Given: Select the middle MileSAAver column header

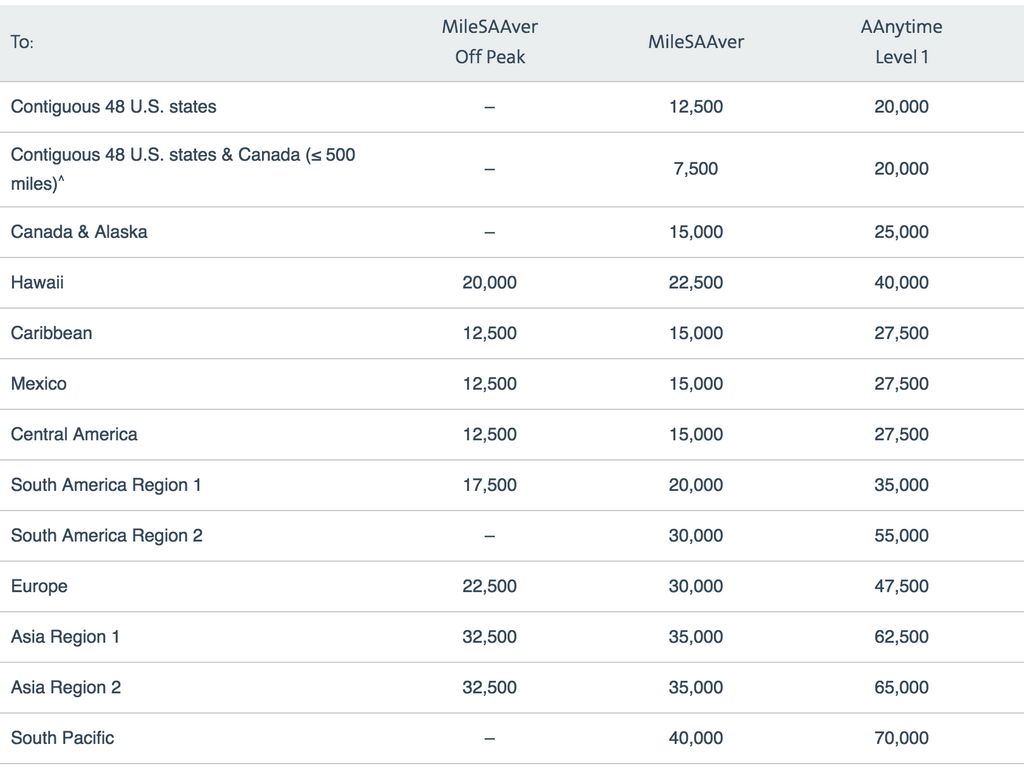Looking at the screenshot, I should point(695,42).
